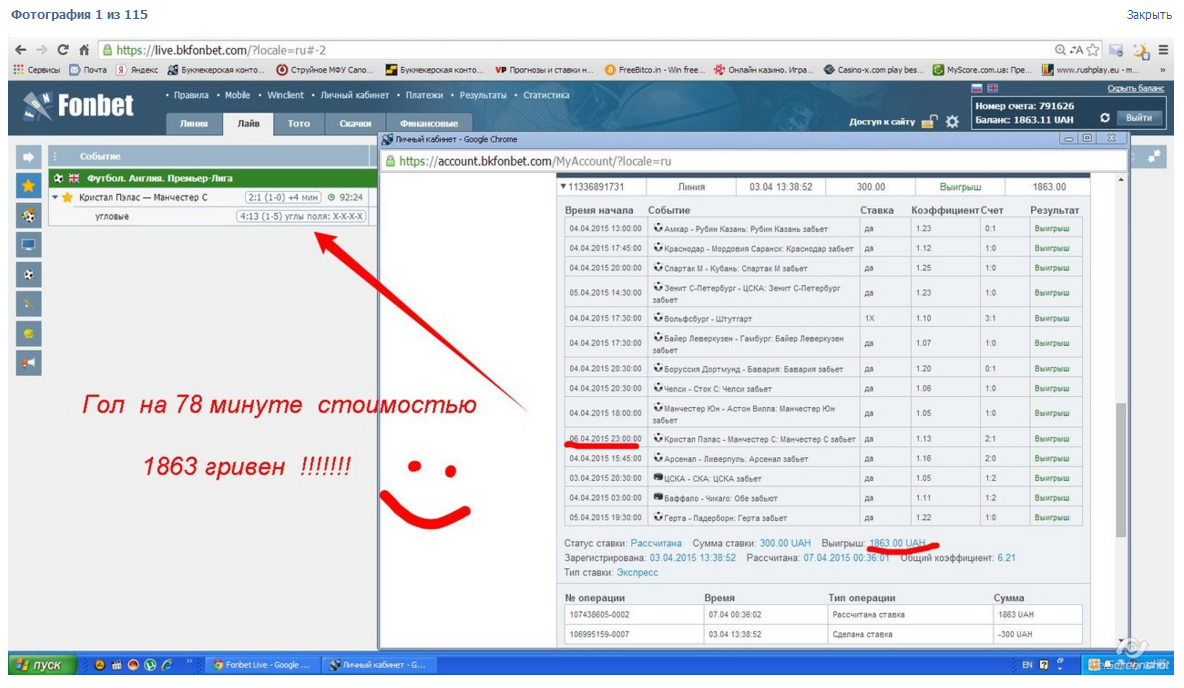Select the bottom megaphone sidebar icon
The image size is (1184, 688).
click(29, 363)
